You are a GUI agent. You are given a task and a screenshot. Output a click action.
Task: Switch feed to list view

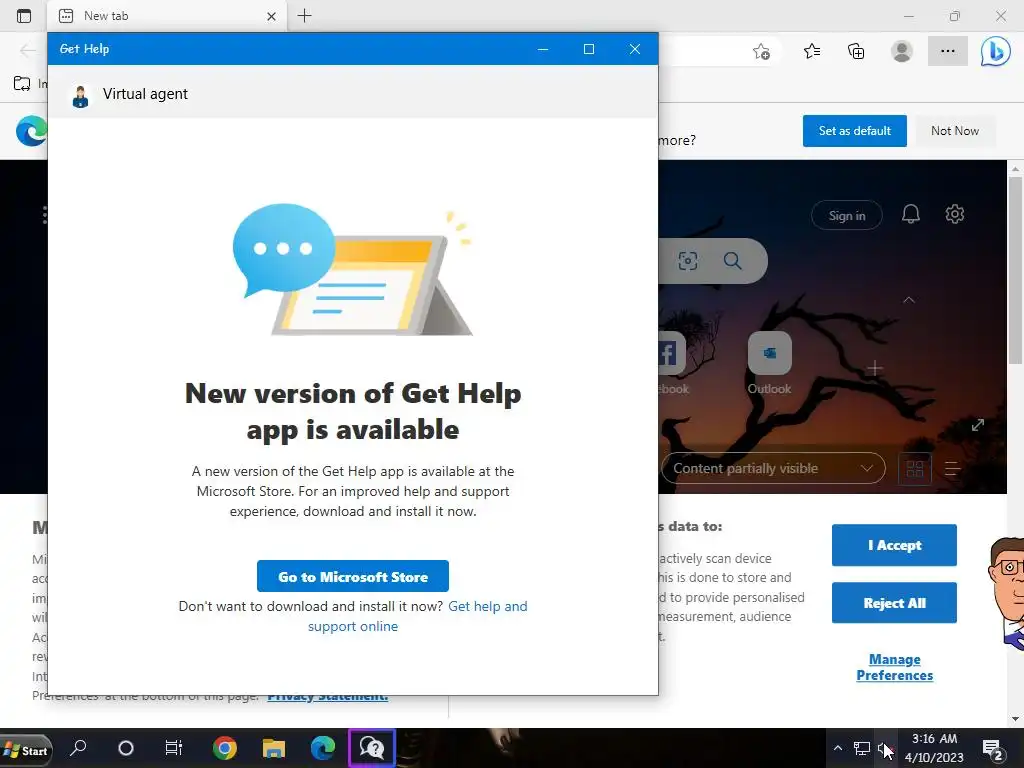click(952, 468)
